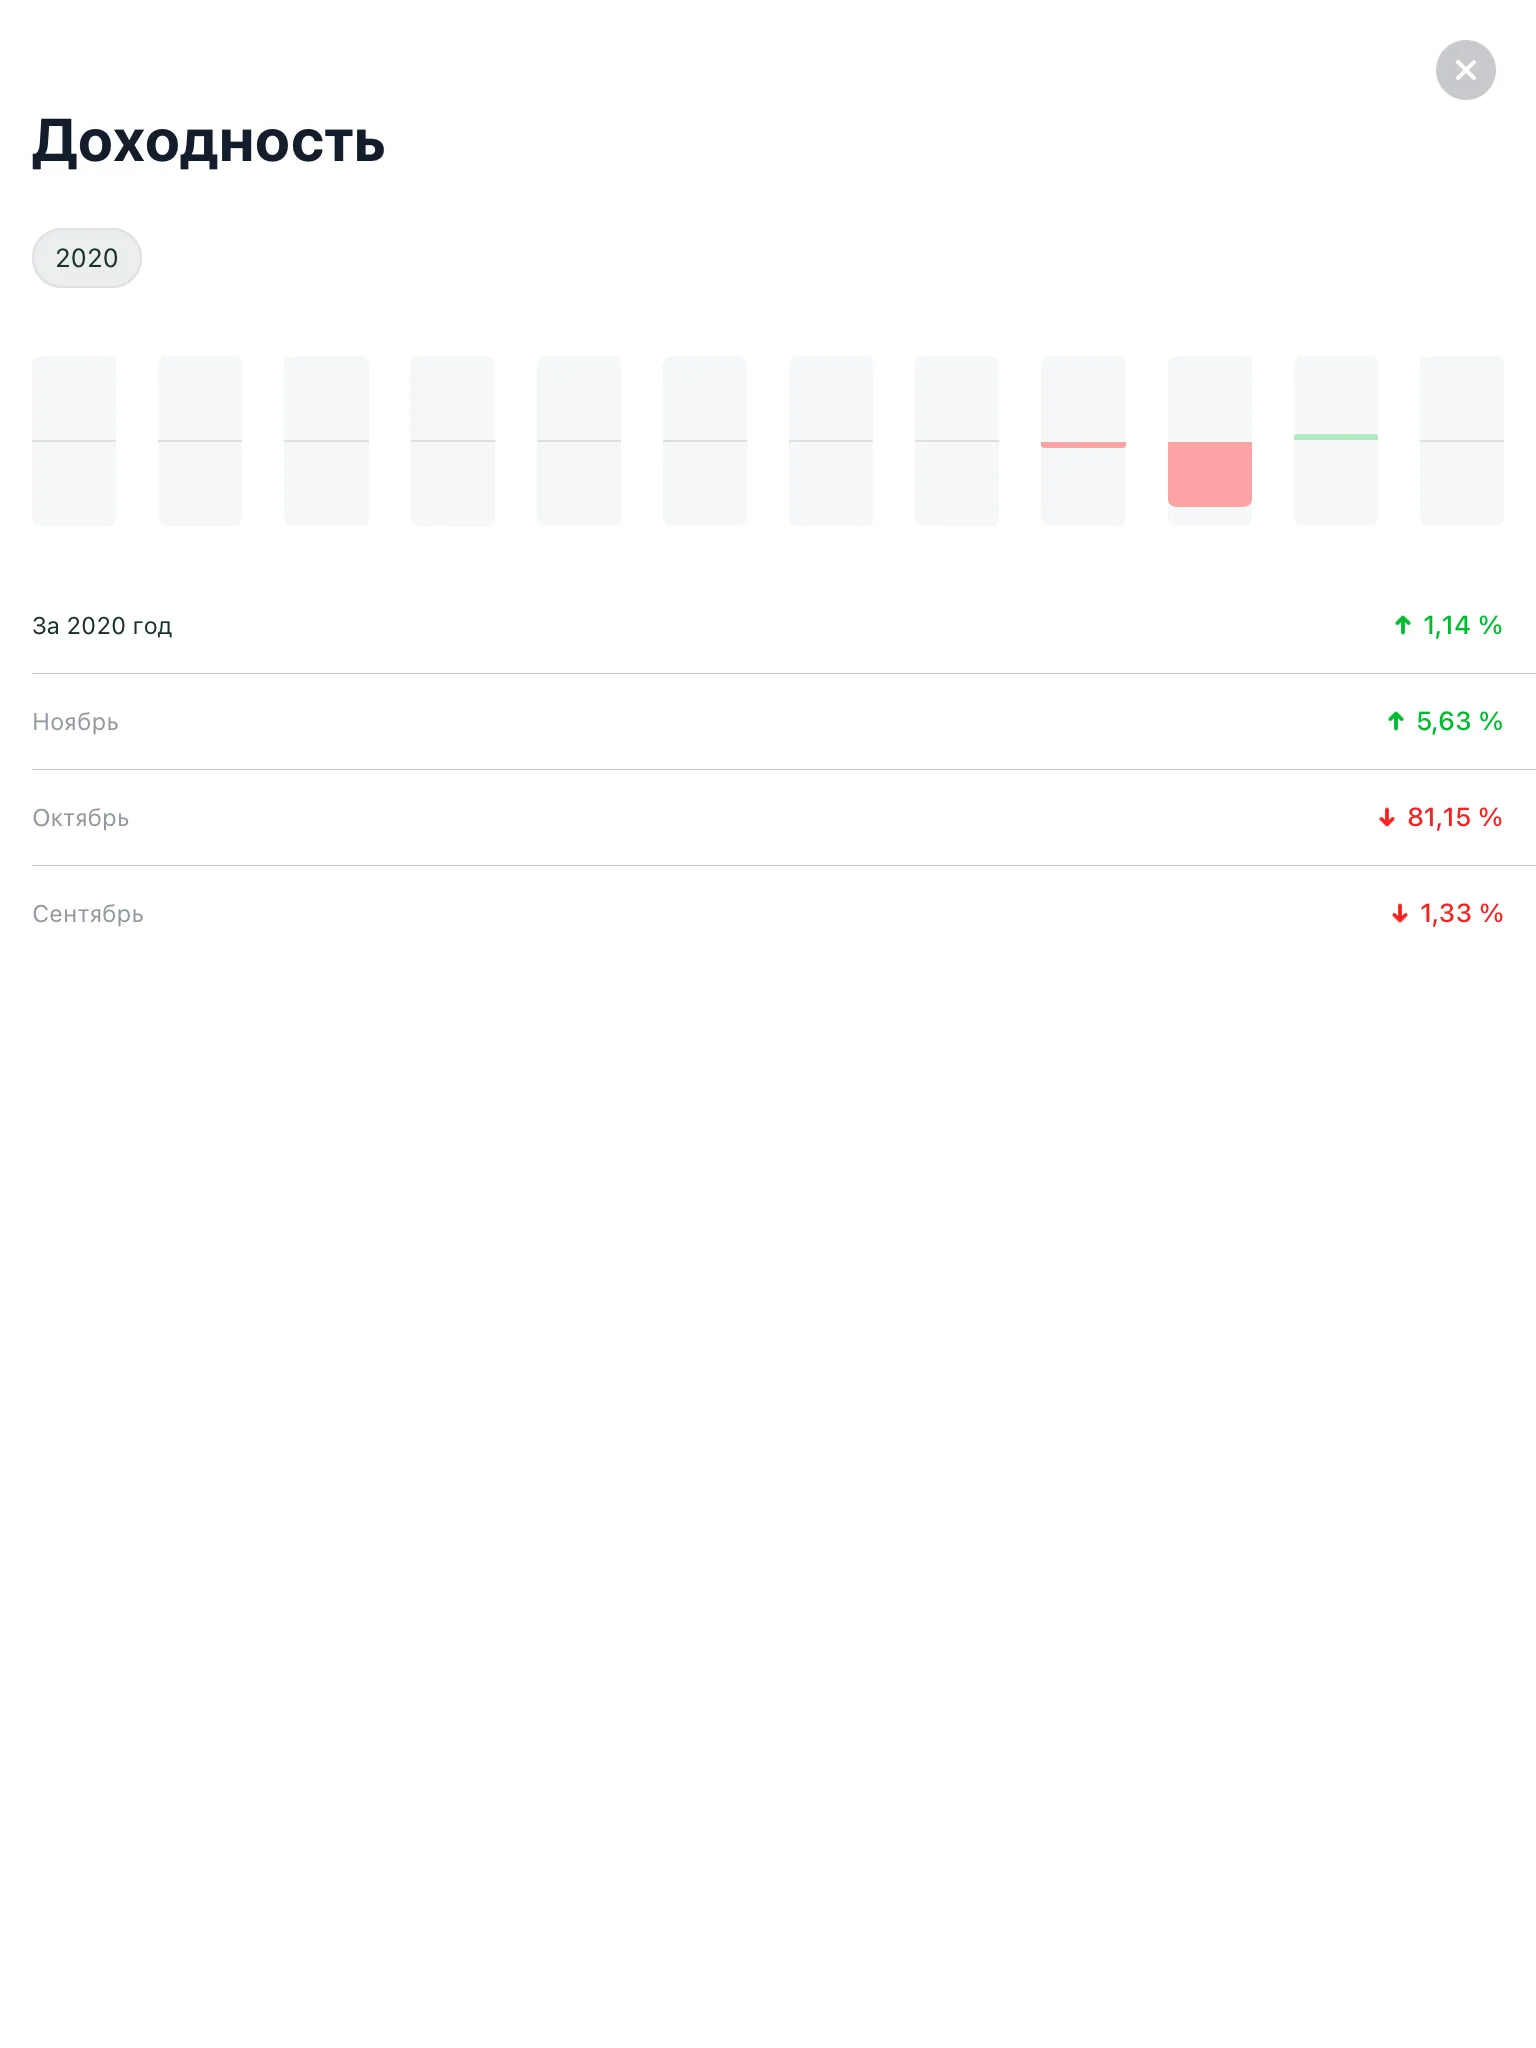This screenshot has width=1536, height=2048.
Task: Tap the 81,15 % loss value
Action: (x=1455, y=818)
